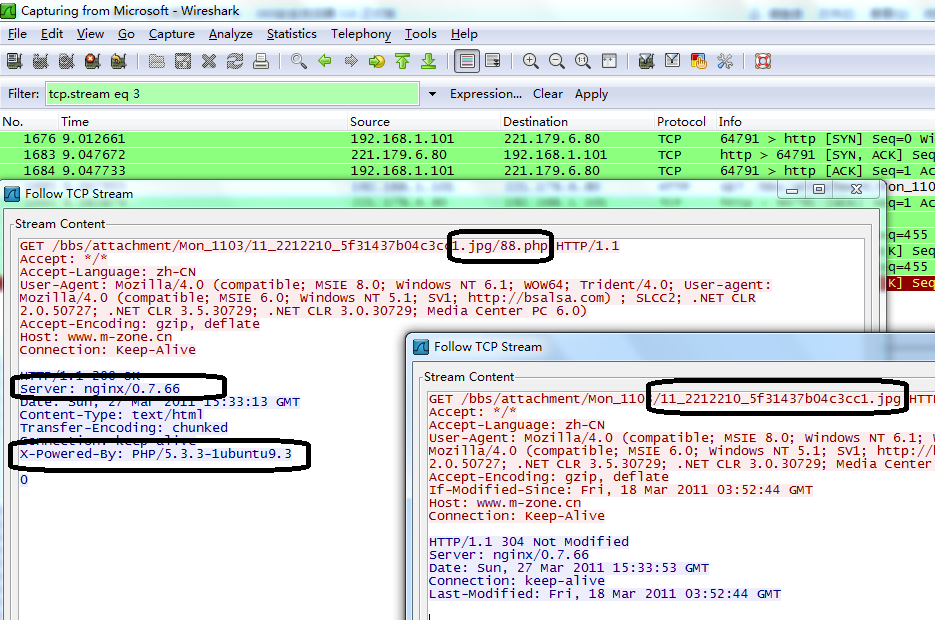
Task: Jump to last packet icon
Action: (x=429, y=61)
